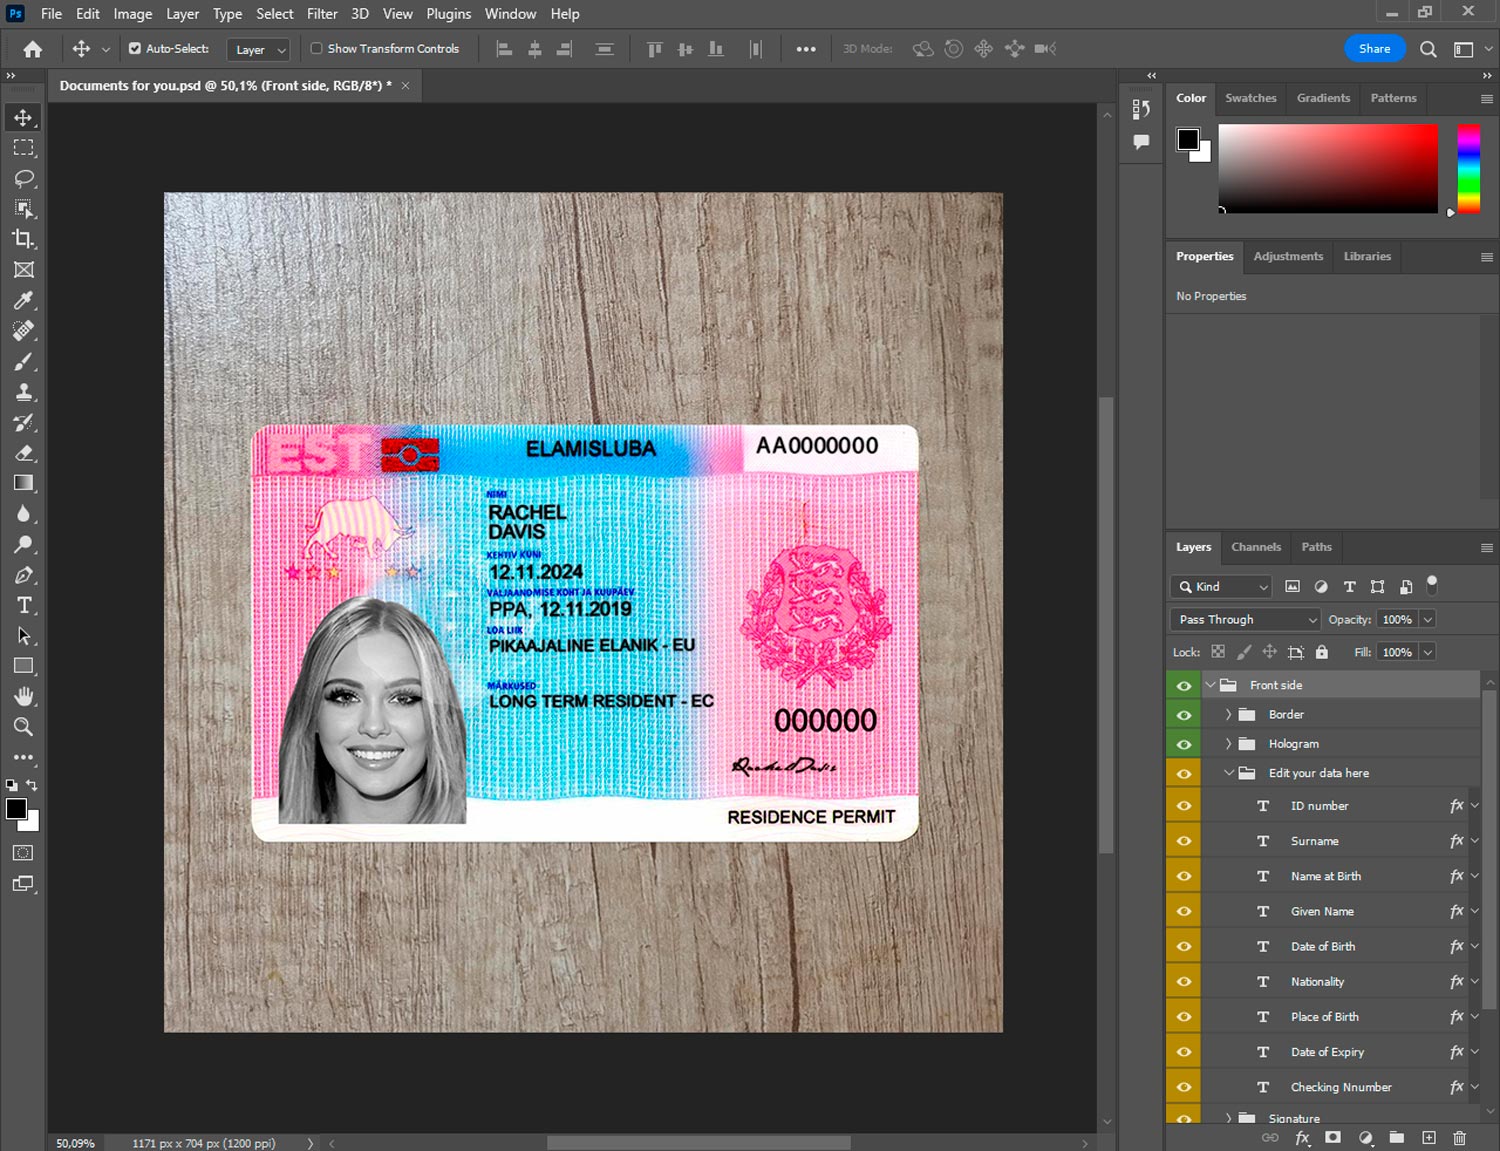Viewport: 1500px width, 1151px height.
Task: Click the delete layer trash icon
Action: pyautogui.click(x=1459, y=1138)
